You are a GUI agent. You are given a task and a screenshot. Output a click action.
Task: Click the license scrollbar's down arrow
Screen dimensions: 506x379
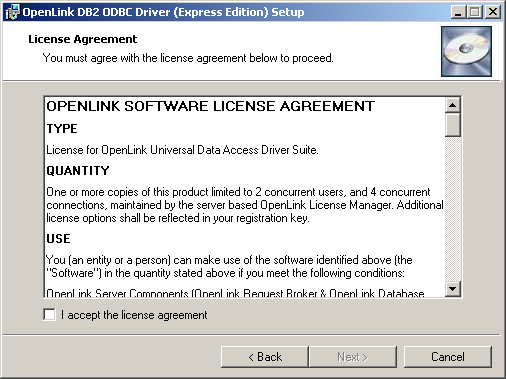[453, 289]
